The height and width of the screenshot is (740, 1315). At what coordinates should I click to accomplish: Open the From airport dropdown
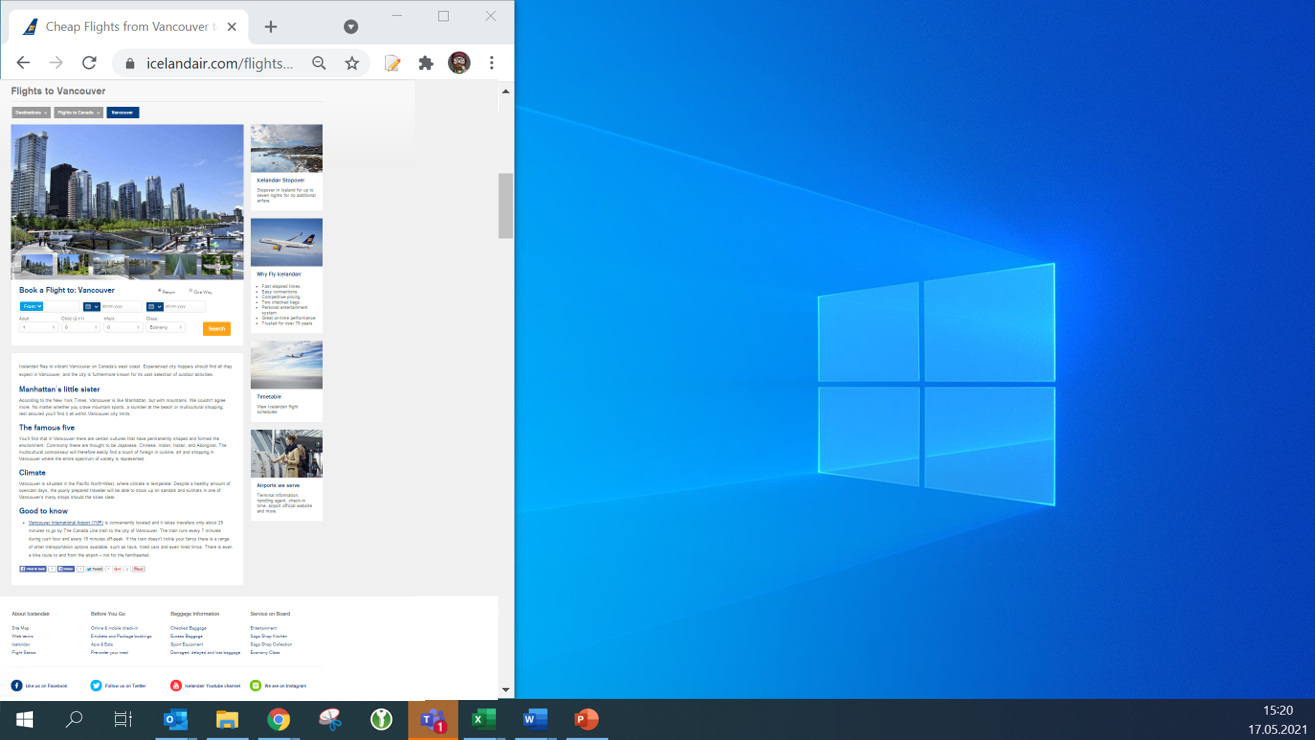click(32, 307)
